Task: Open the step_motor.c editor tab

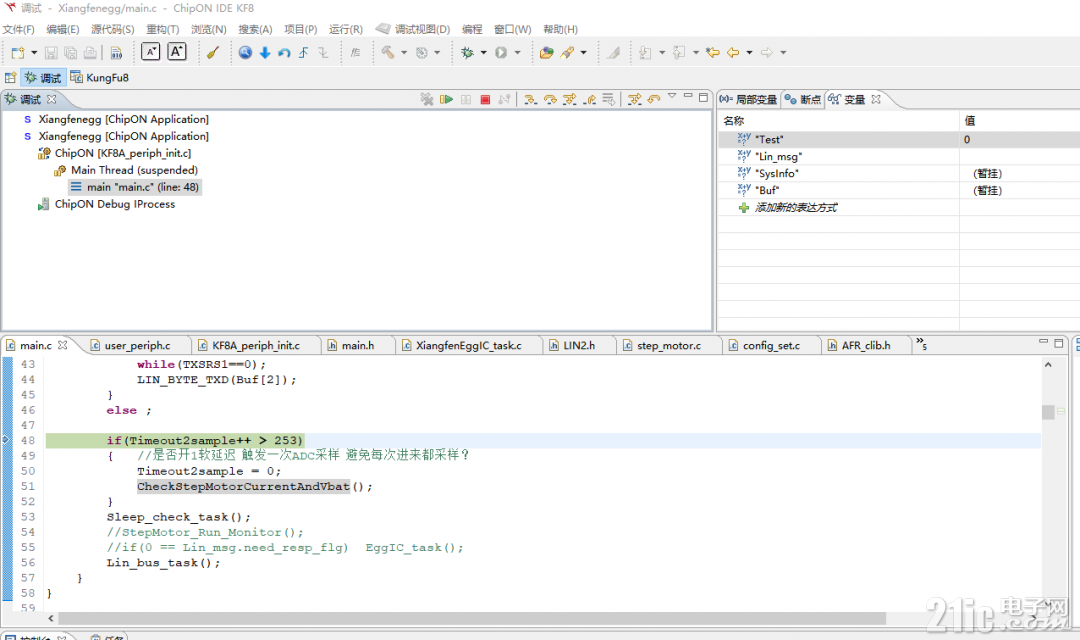Action: pos(668,345)
